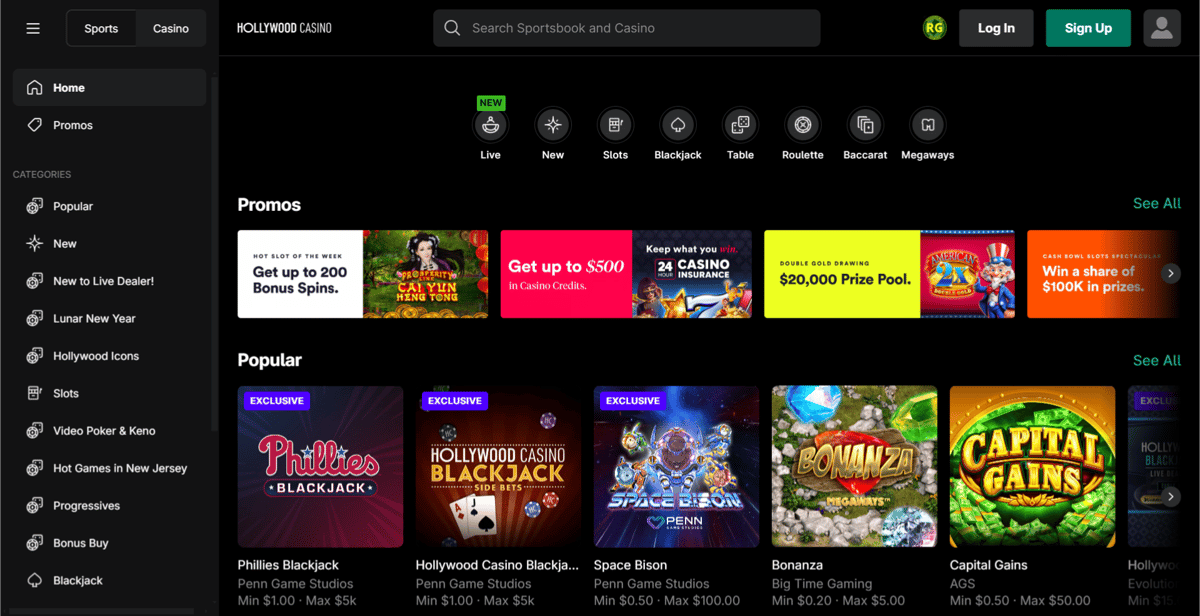The width and height of the screenshot is (1200, 616).
Task: Click the search magnifier icon
Action: click(452, 28)
